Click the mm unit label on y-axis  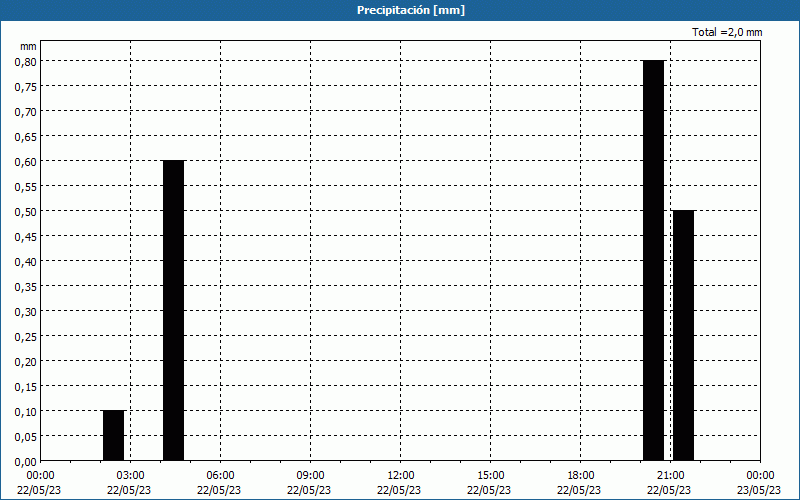pyautogui.click(x=29, y=46)
